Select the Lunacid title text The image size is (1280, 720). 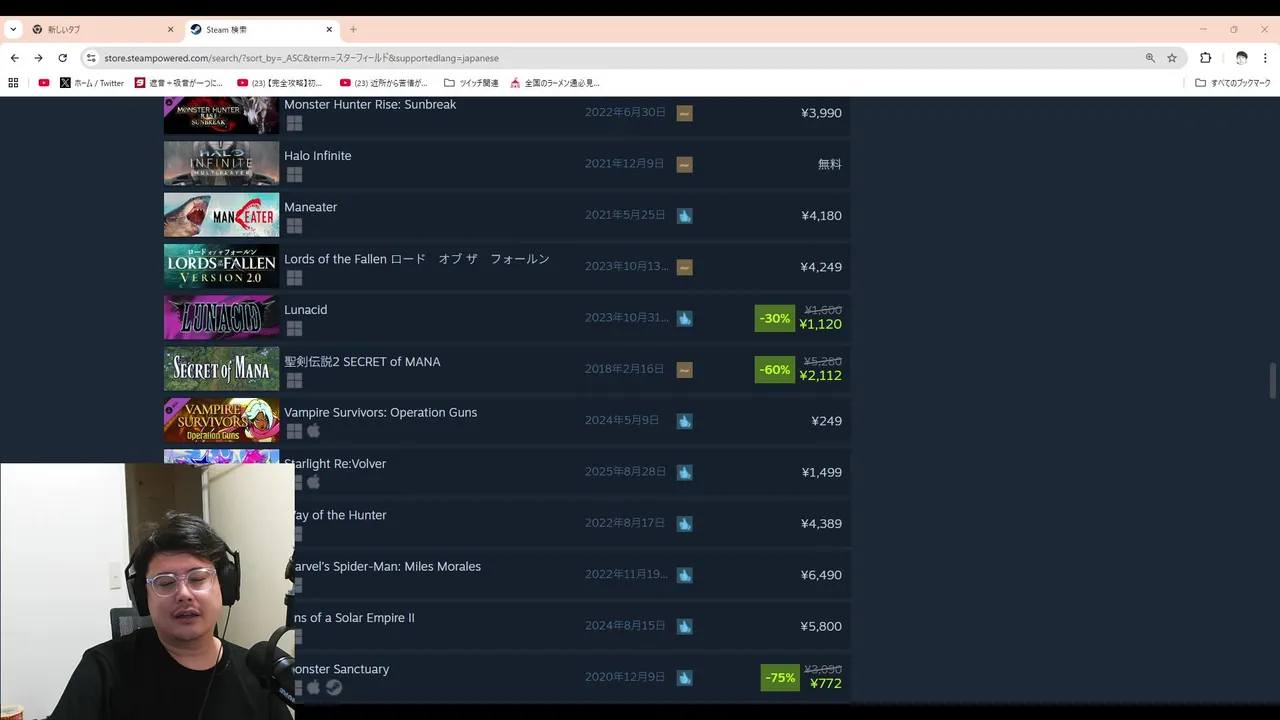click(305, 310)
